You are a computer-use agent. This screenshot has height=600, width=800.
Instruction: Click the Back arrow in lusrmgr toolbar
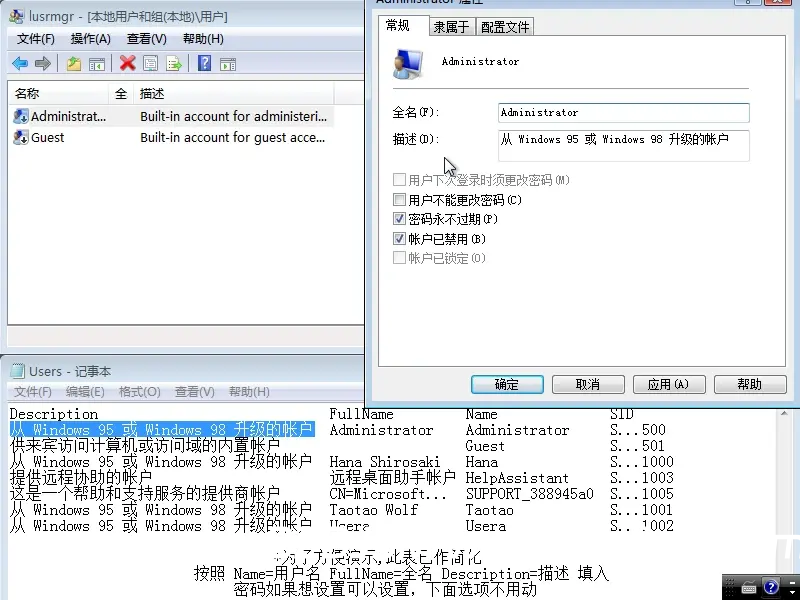pyautogui.click(x=20, y=64)
